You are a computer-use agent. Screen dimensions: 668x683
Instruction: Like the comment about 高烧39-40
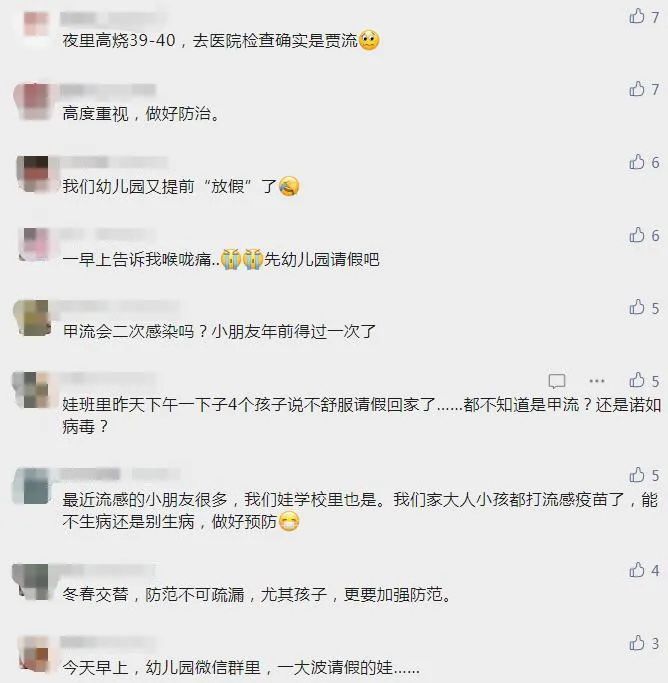coord(637,17)
